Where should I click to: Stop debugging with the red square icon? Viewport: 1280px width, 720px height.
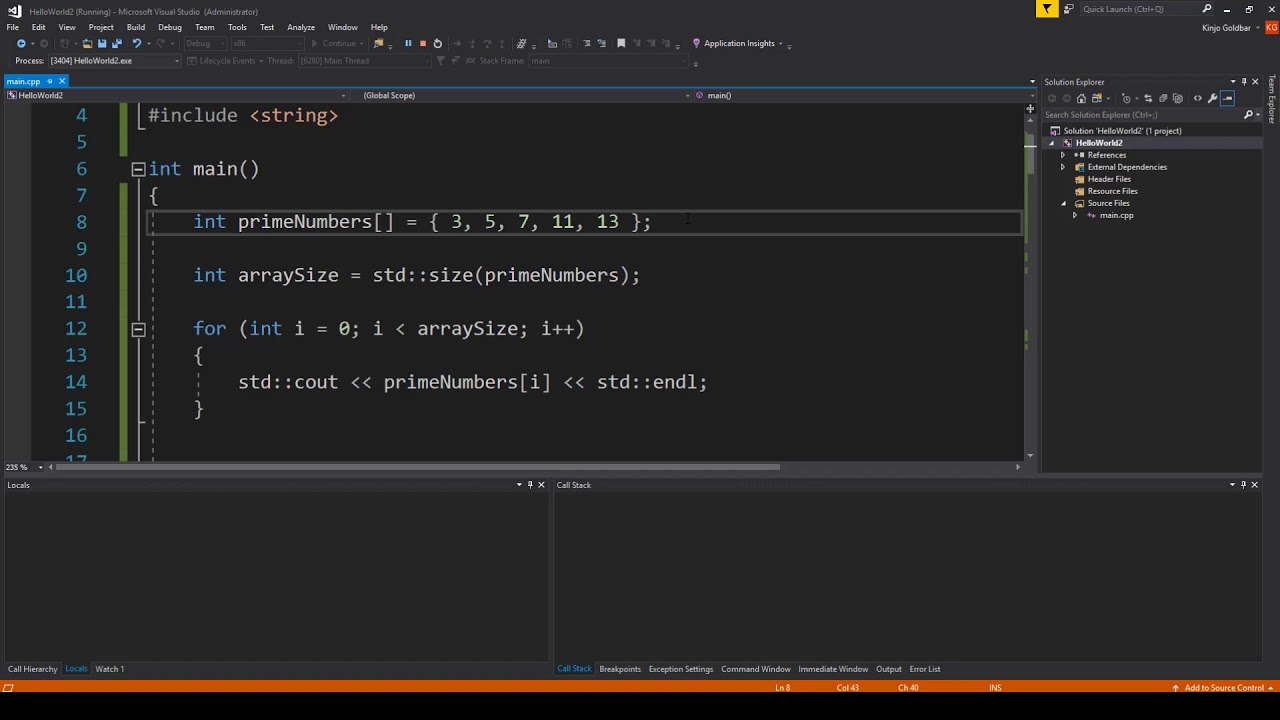[422, 43]
